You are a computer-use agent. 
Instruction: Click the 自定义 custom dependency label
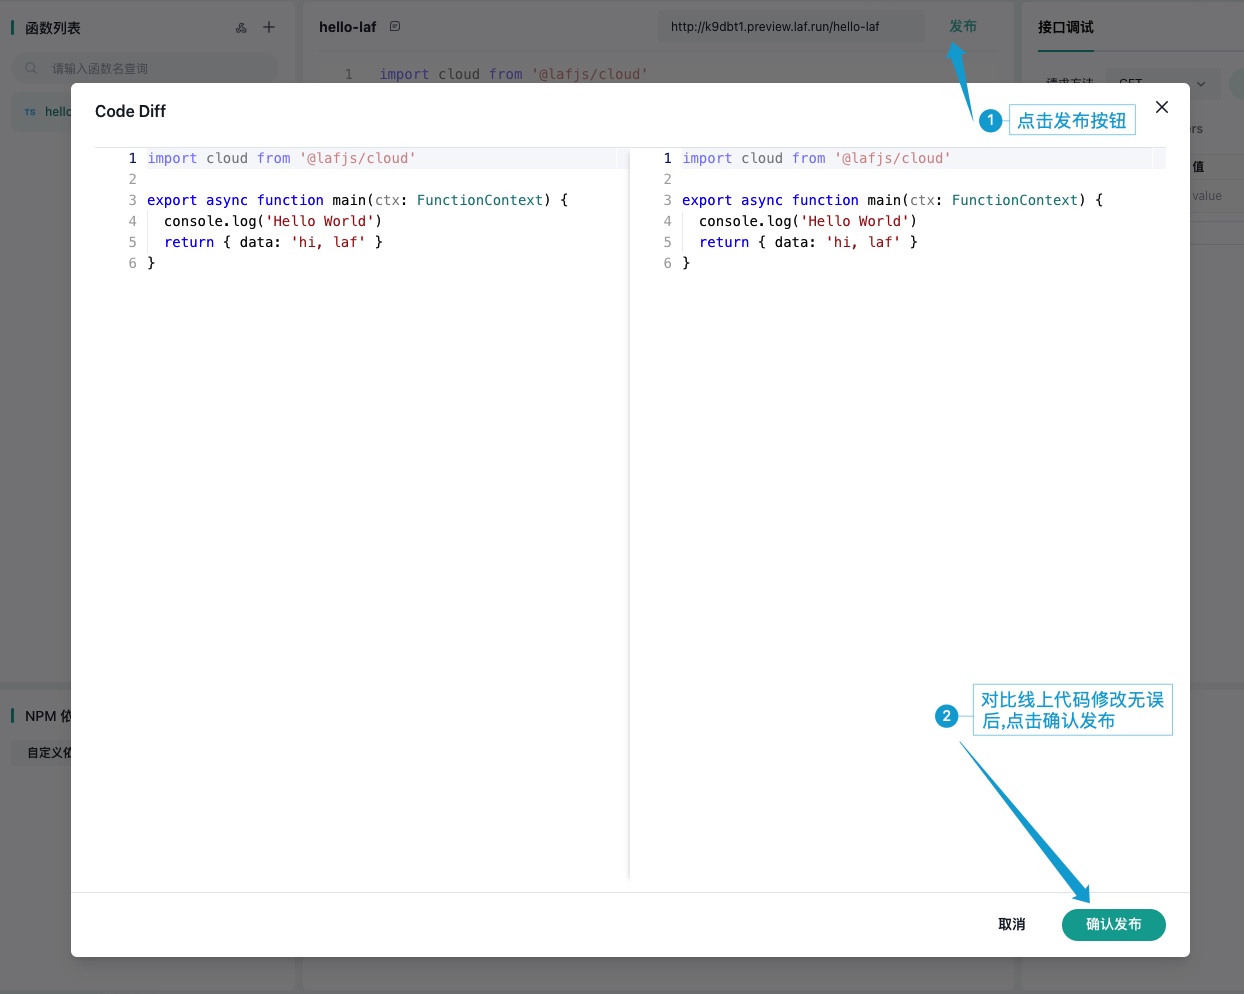coord(48,753)
